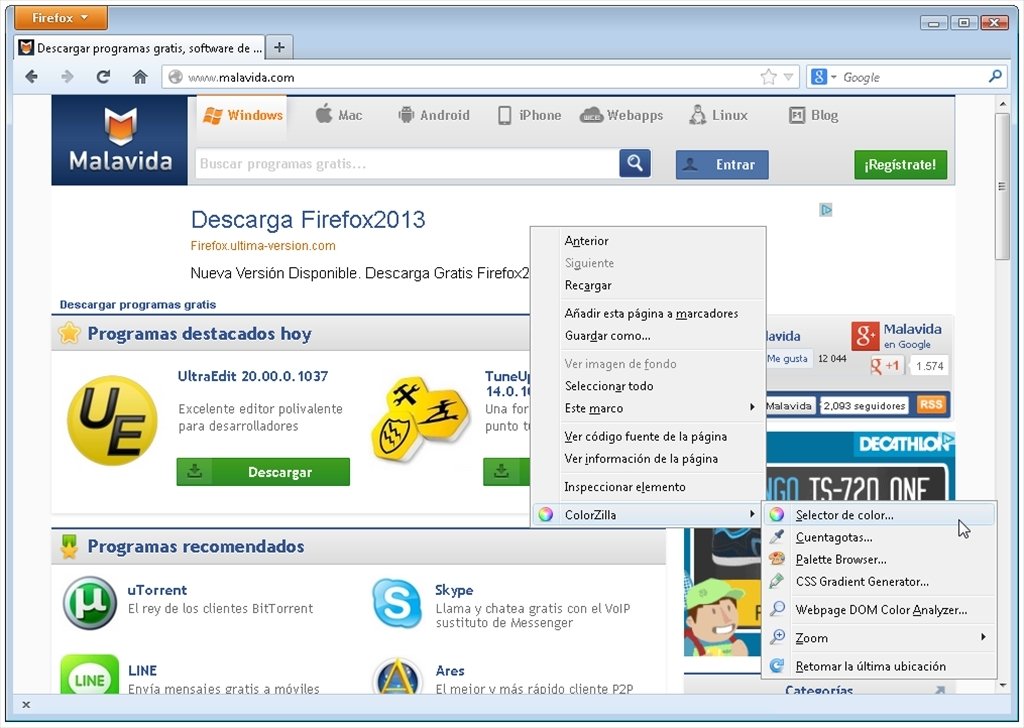Click the Retomar última ubicación icon
The height and width of the screenshot is (728, 1024).
pos(776,665)
